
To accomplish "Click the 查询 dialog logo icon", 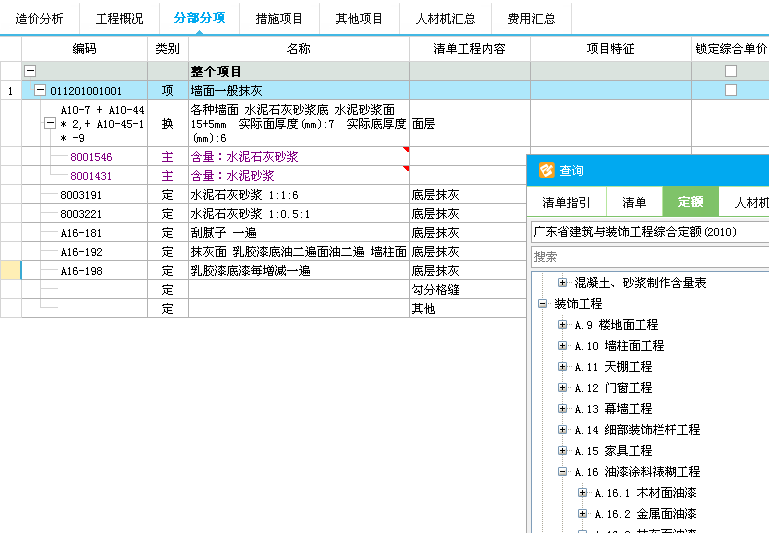I will [546, 170].
